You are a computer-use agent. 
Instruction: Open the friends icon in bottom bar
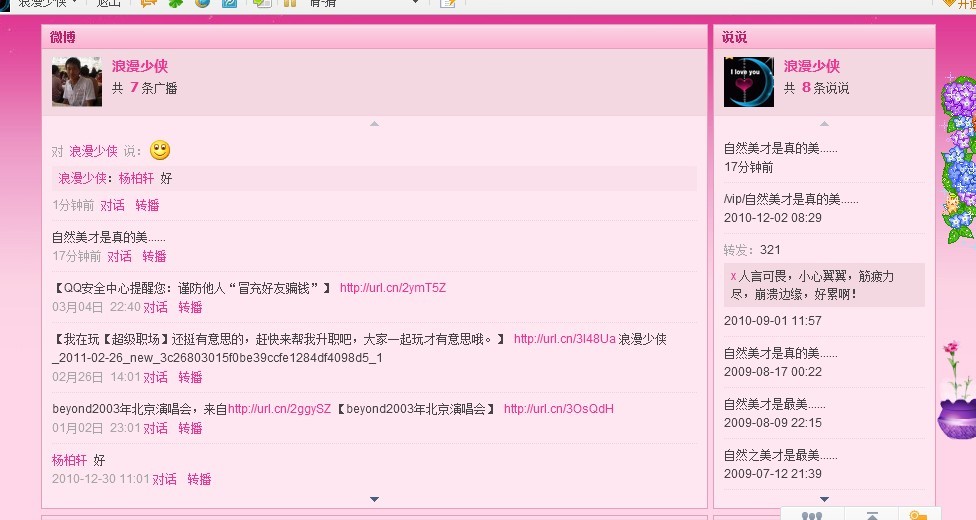tap(812, 516)
